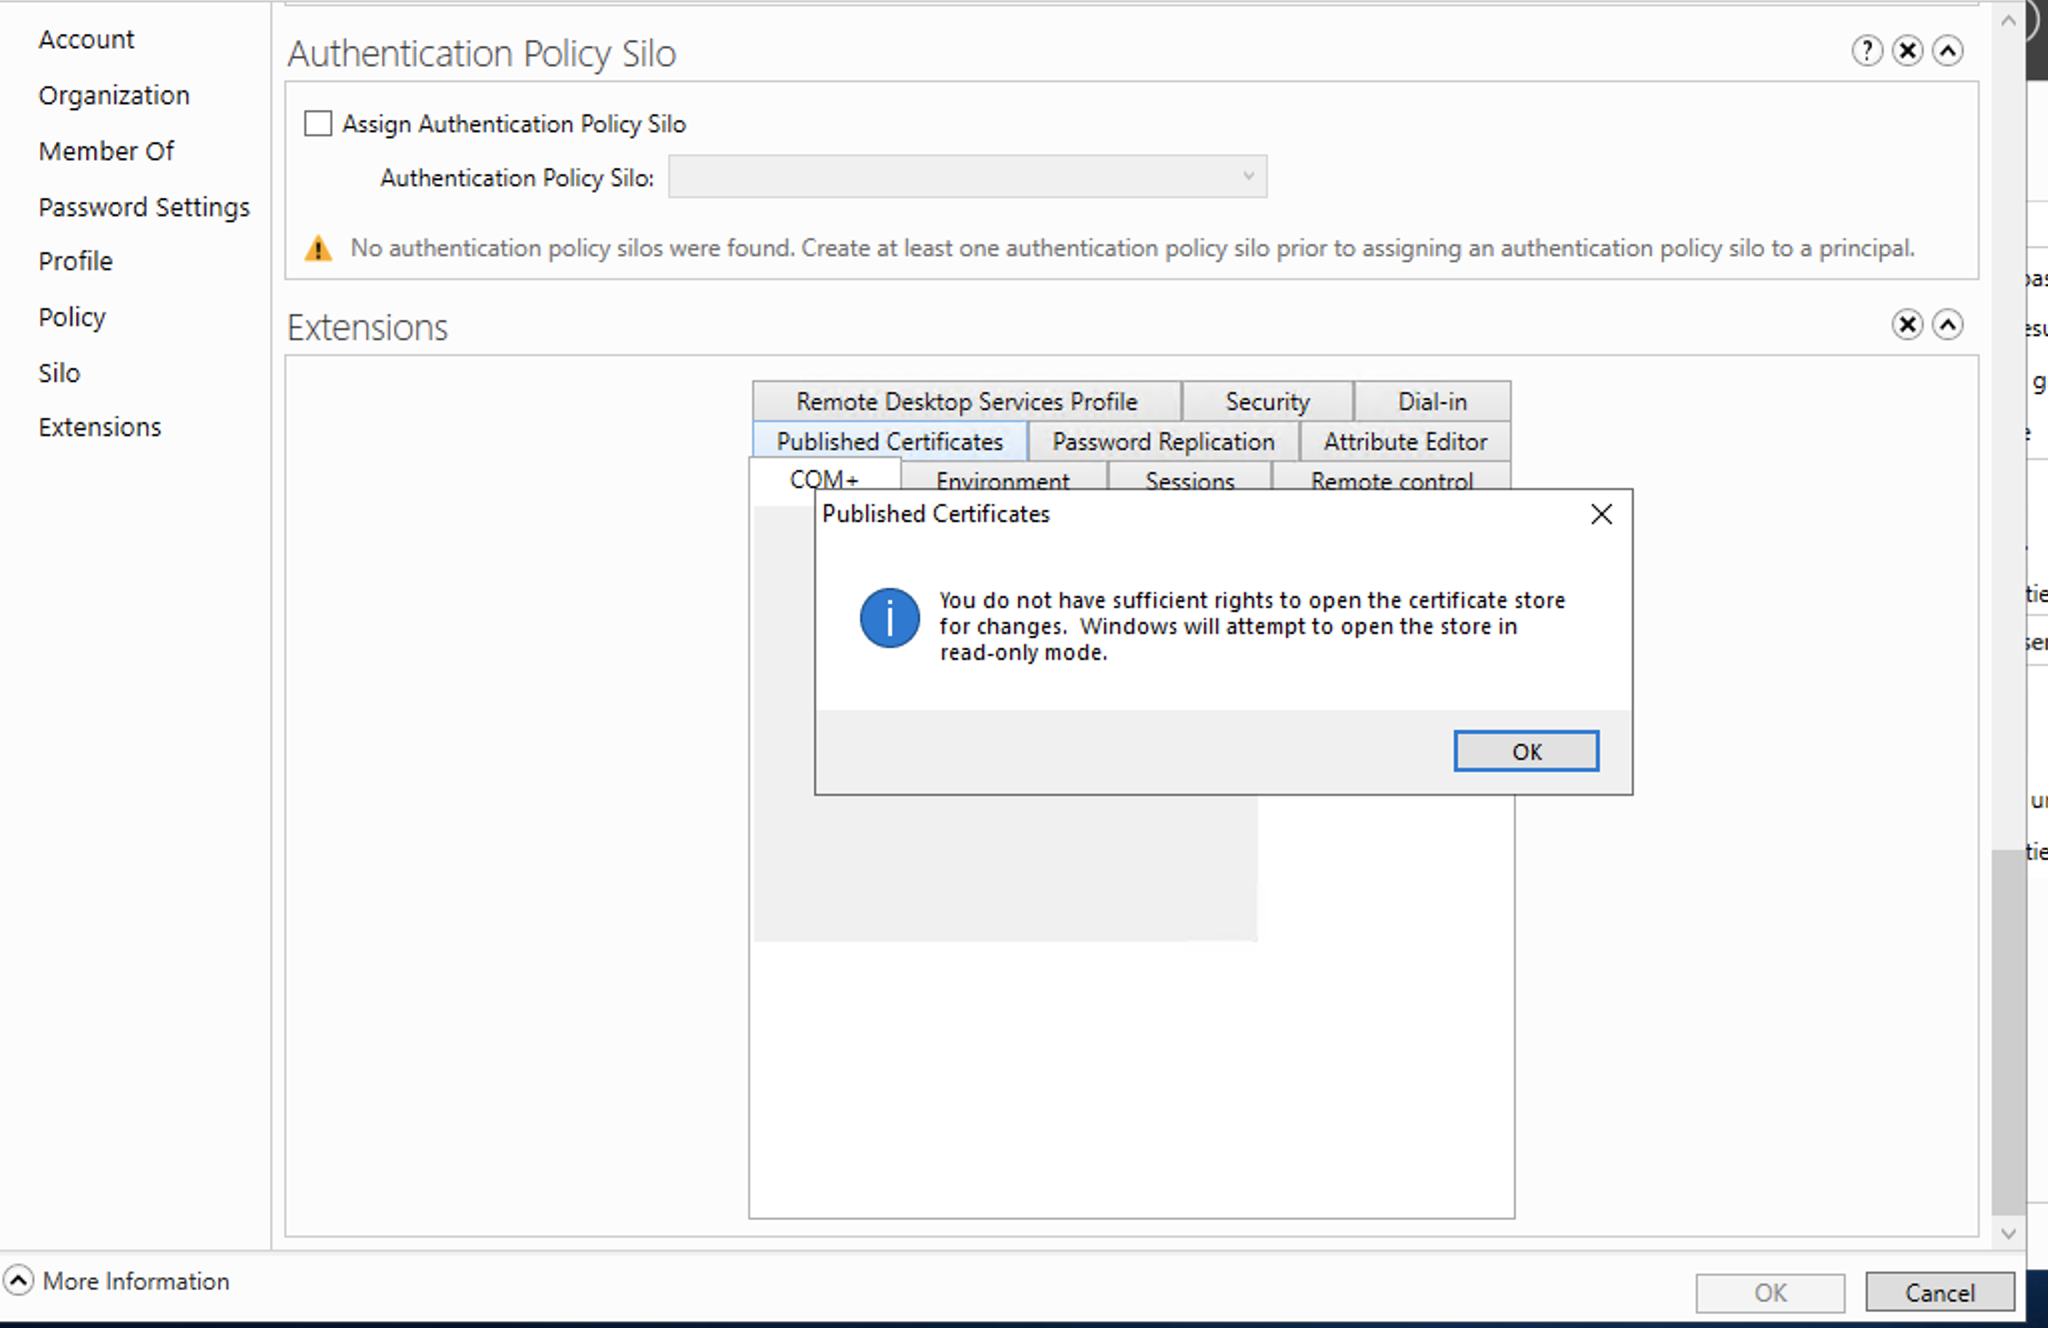Viewport: 2048px width, 1328px height.
Task: Close the Authentication Policy Silo section
Action: (1908, 51)
